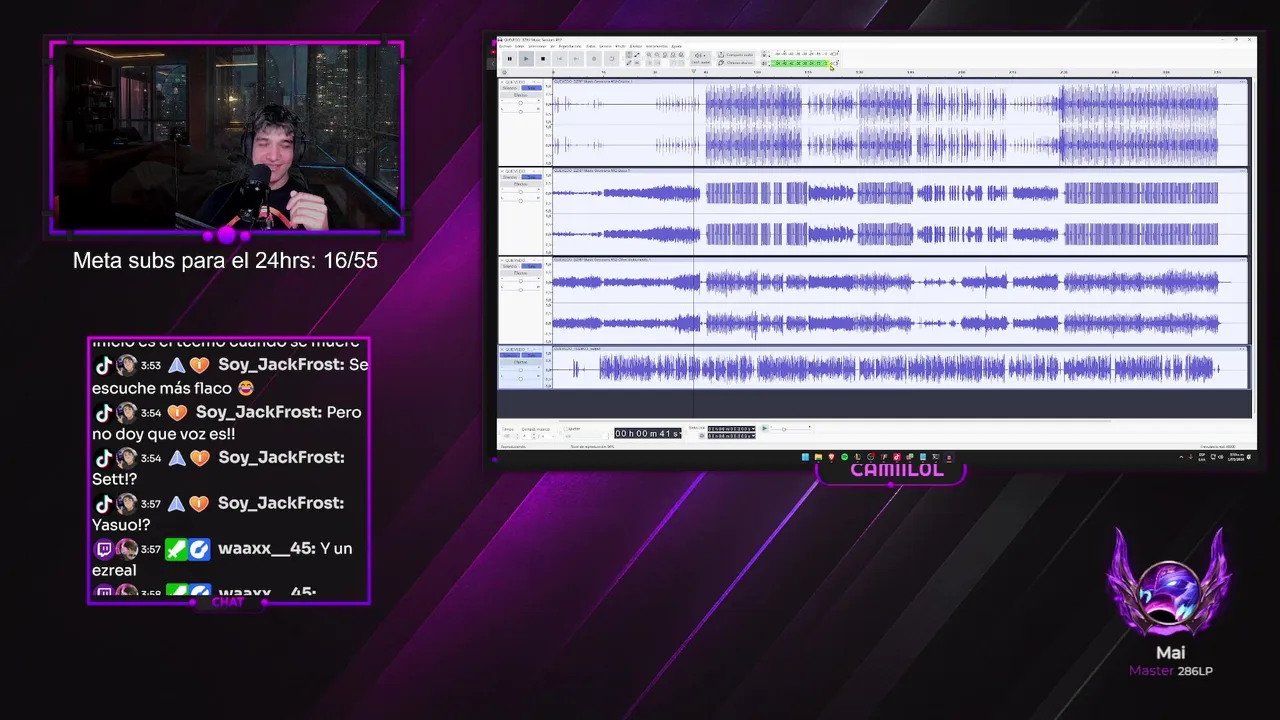The width and height of the screenshot is (1280, 720).
Task: Click the playback meter speaker icon
Action: 765,63
